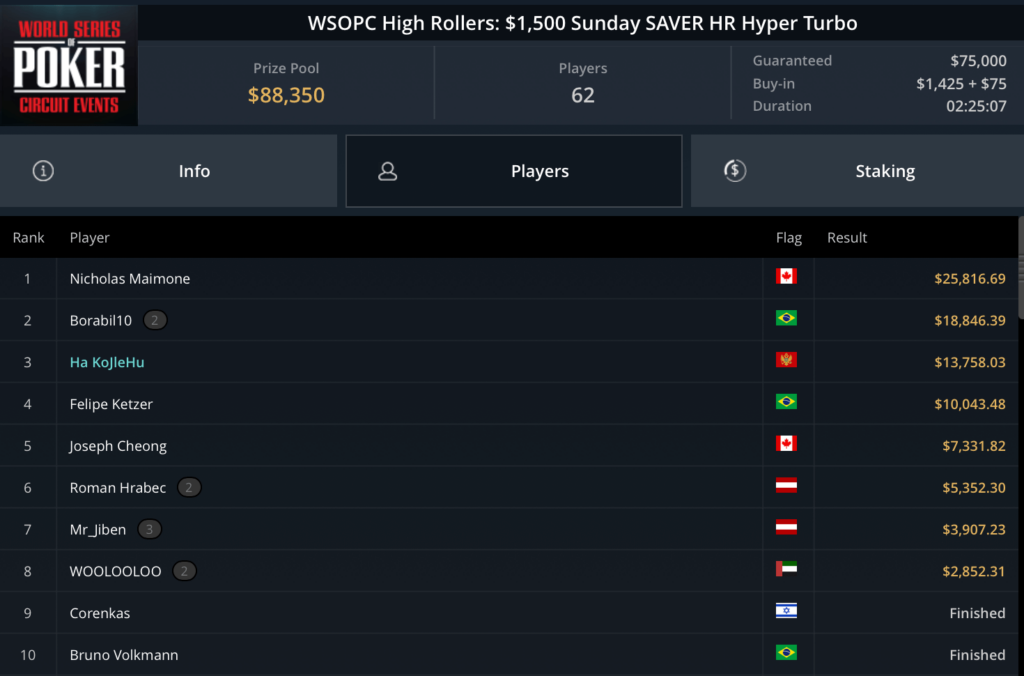
Task: Click the vertical scrollbar of the player list
Action: (1020, 270)
